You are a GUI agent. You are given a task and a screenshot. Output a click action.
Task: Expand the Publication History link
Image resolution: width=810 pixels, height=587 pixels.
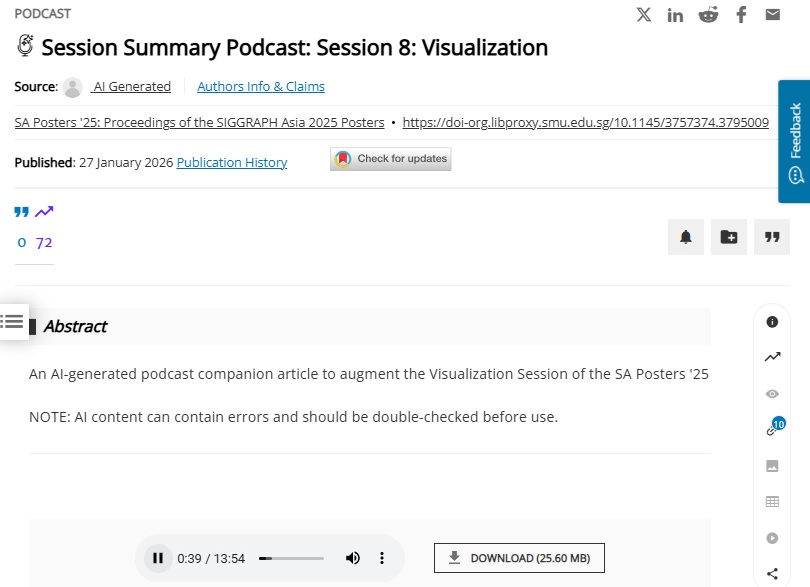(232, 162)
